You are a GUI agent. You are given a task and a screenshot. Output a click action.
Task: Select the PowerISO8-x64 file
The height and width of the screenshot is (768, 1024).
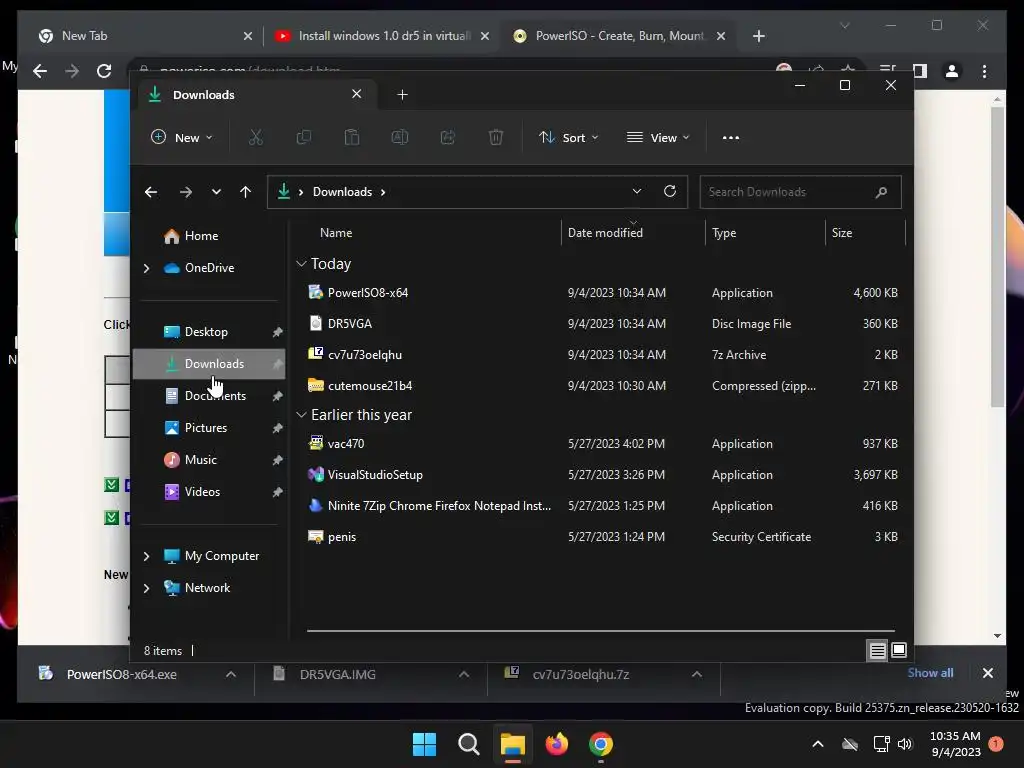[x=602, y=293]
